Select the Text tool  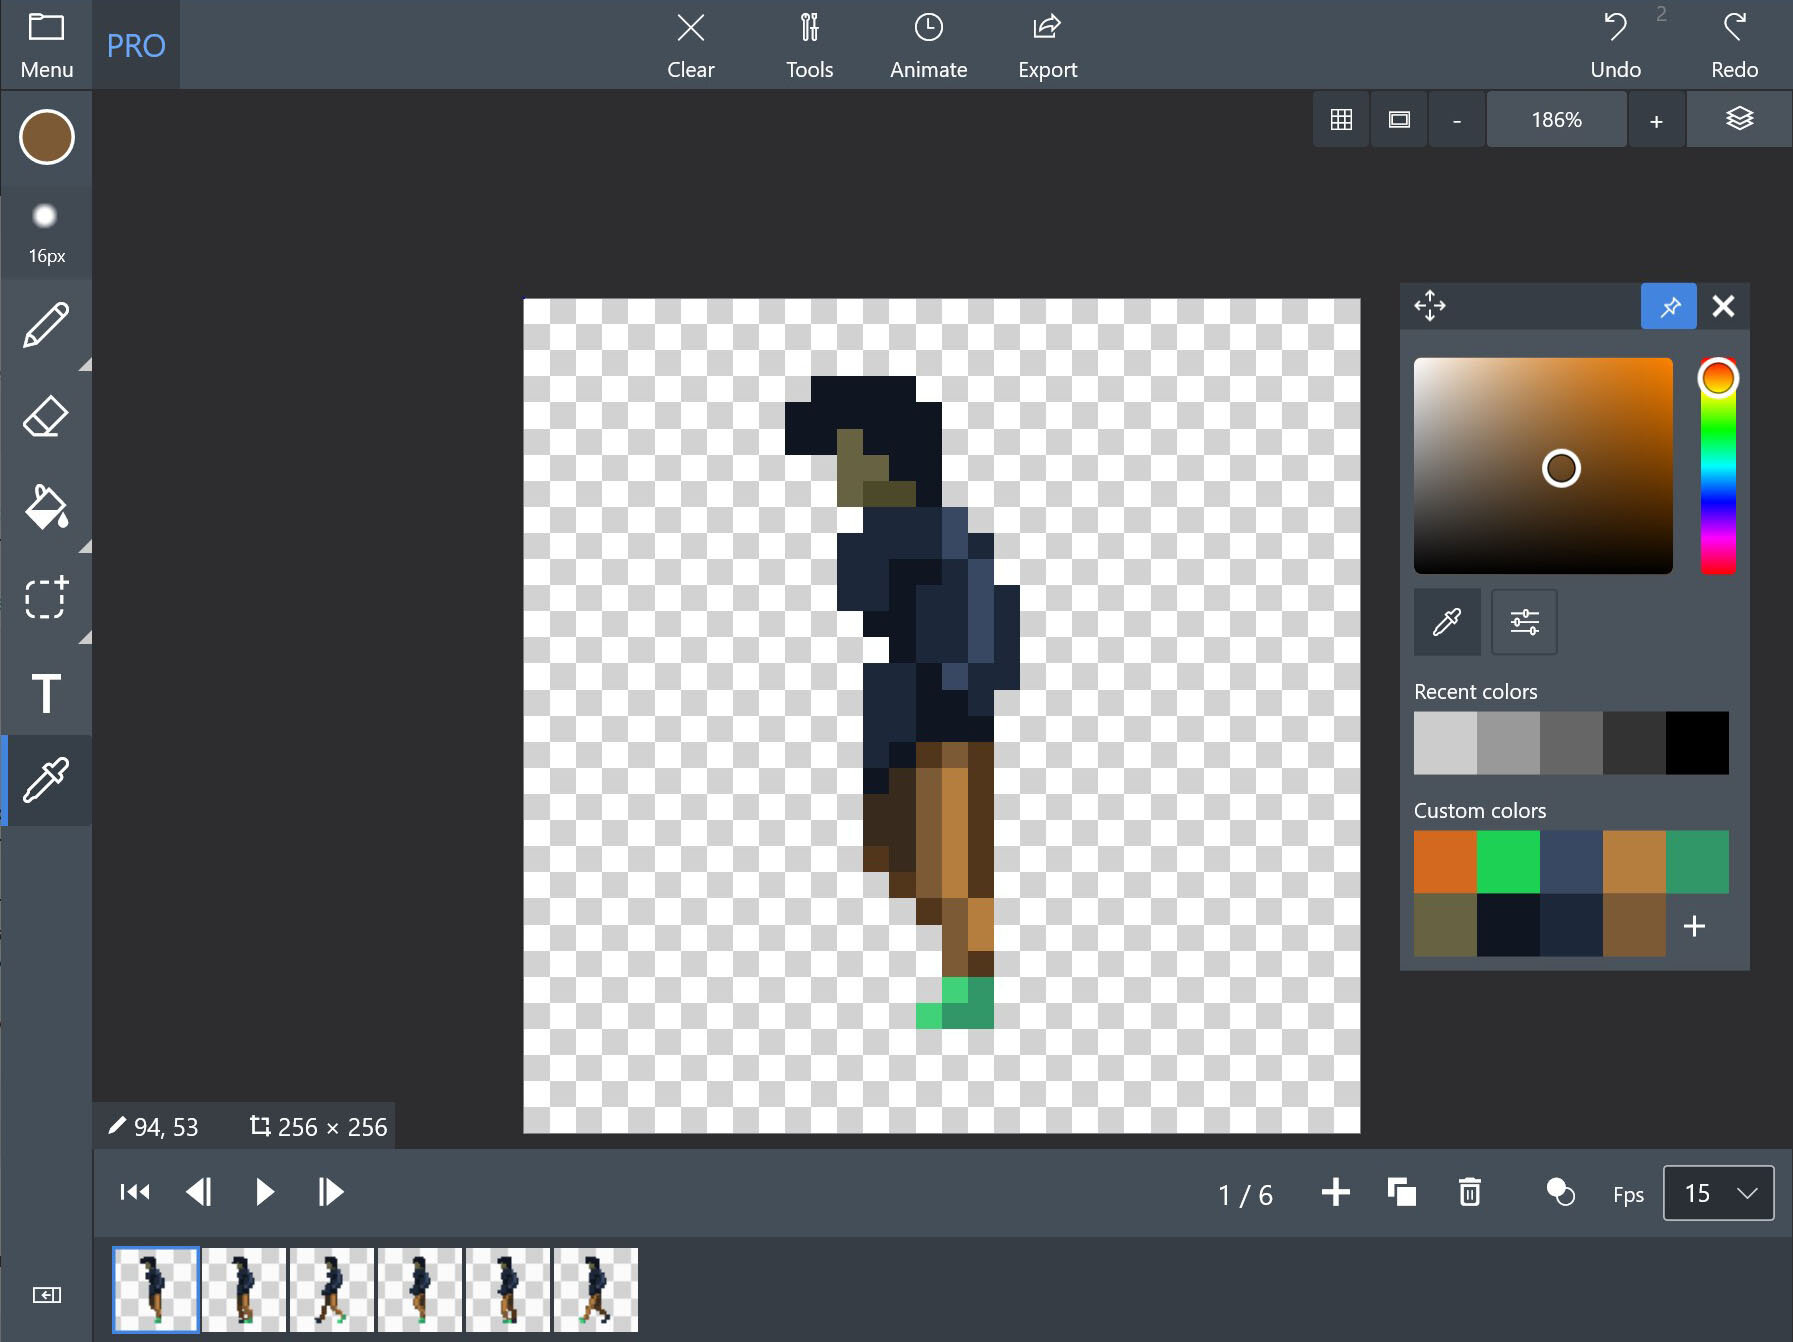pyautogui.click(x=46, y=691)
